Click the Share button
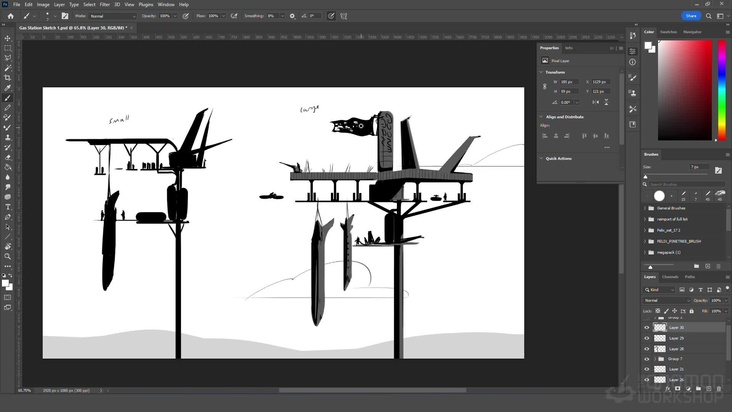Viewport: 732px width, 412px height. coord(690,16)
